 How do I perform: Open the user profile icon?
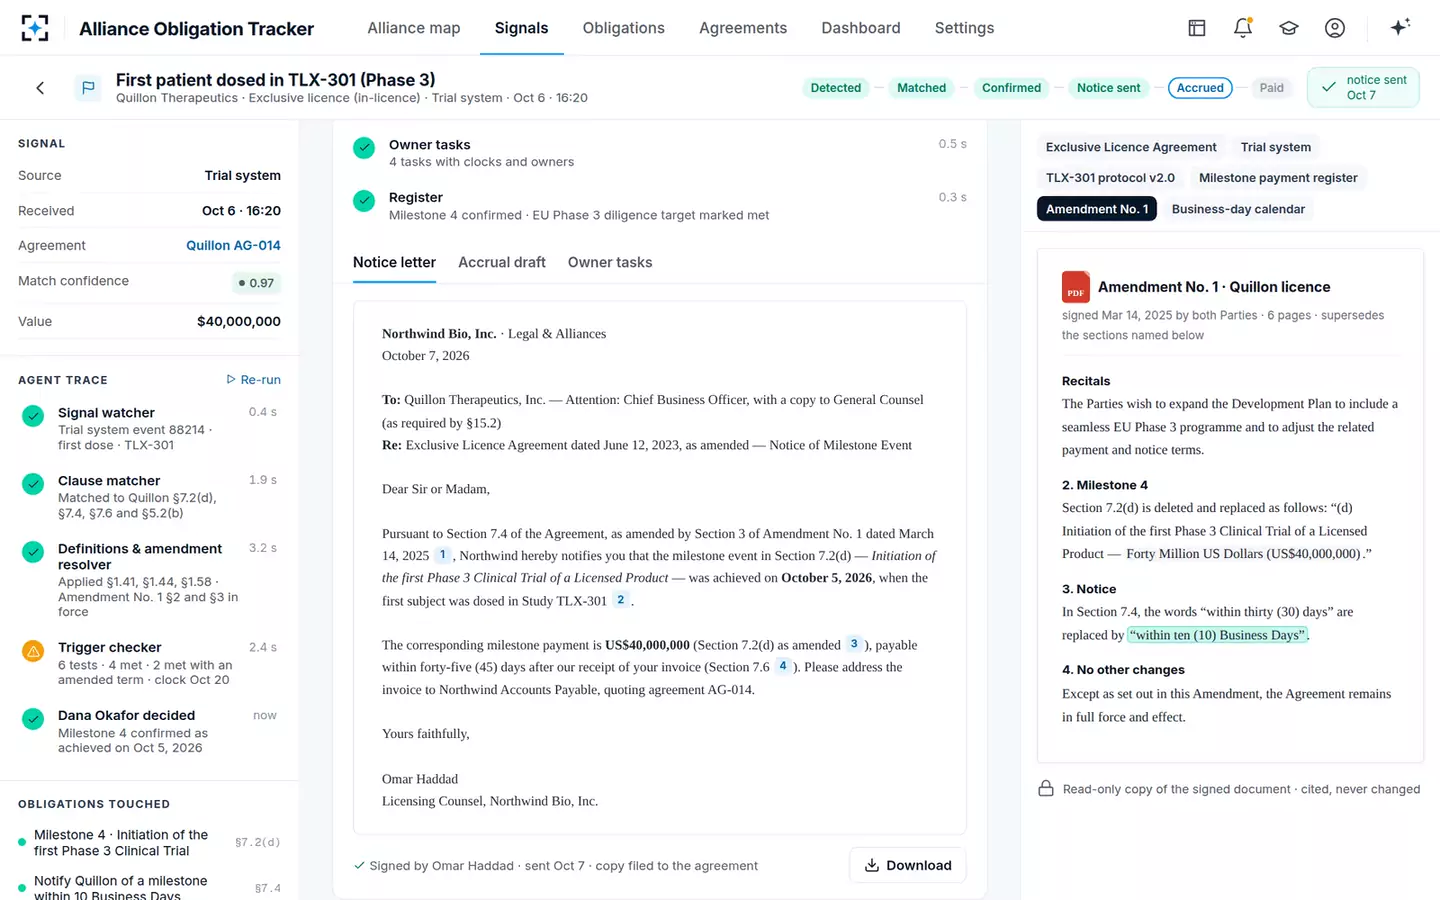click(x=1335, y=28)
